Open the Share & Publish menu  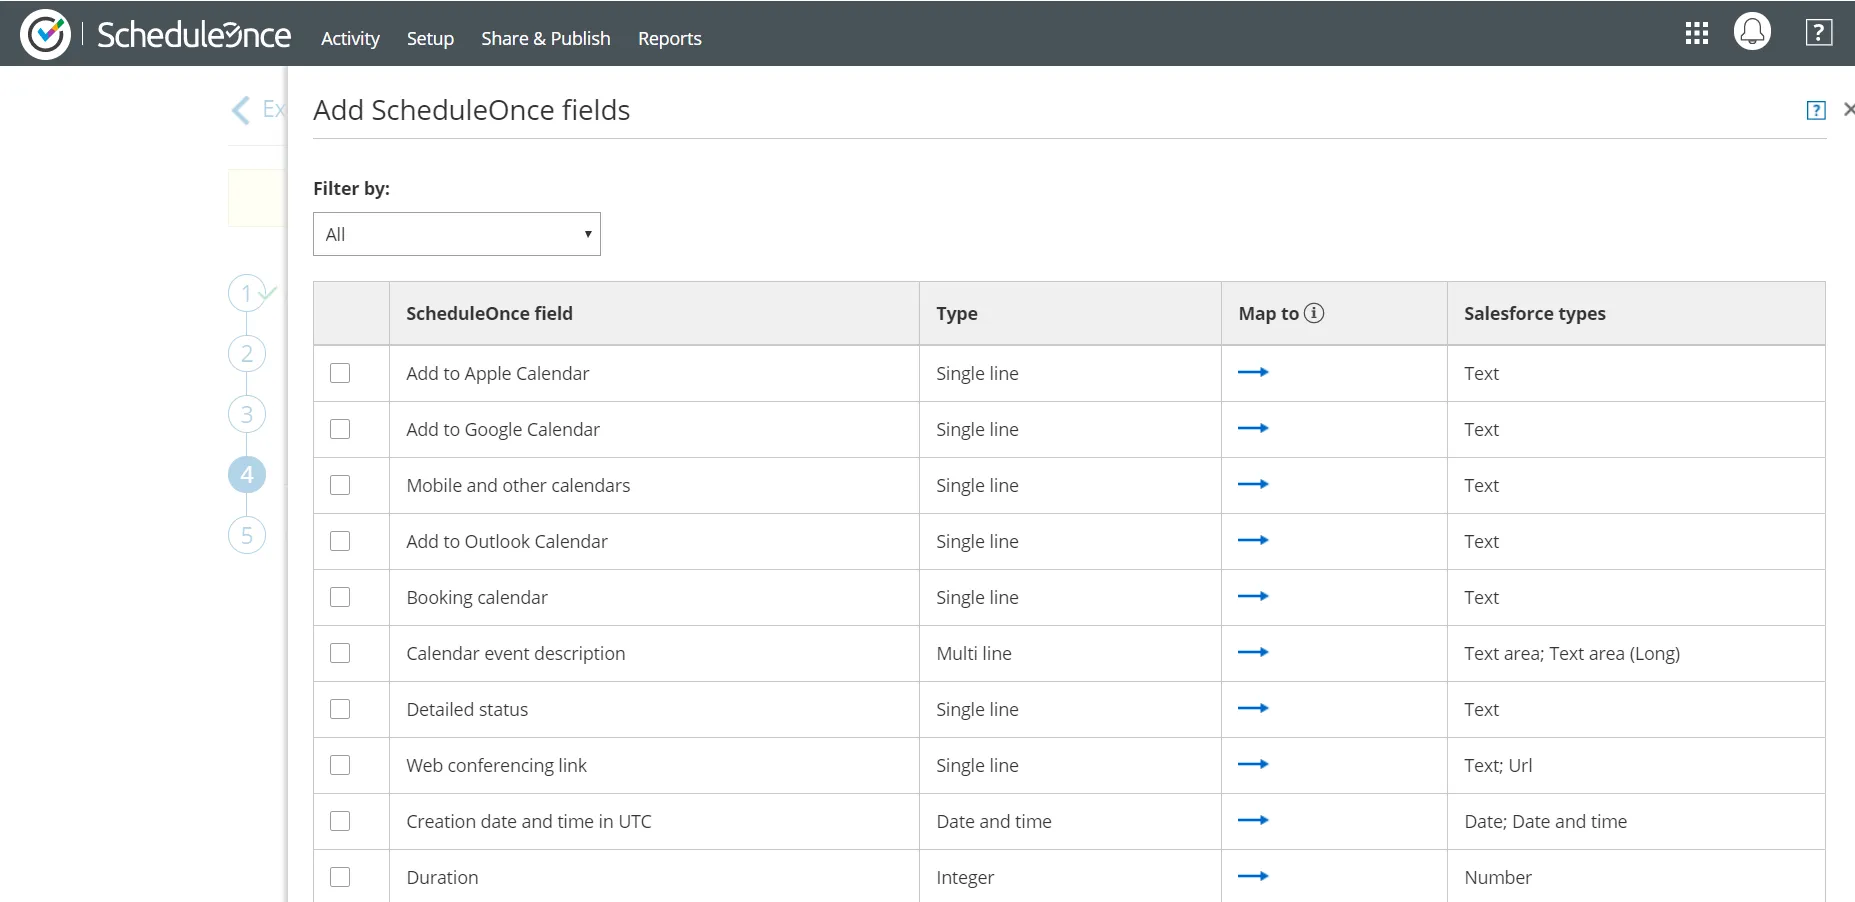point(546,38)
